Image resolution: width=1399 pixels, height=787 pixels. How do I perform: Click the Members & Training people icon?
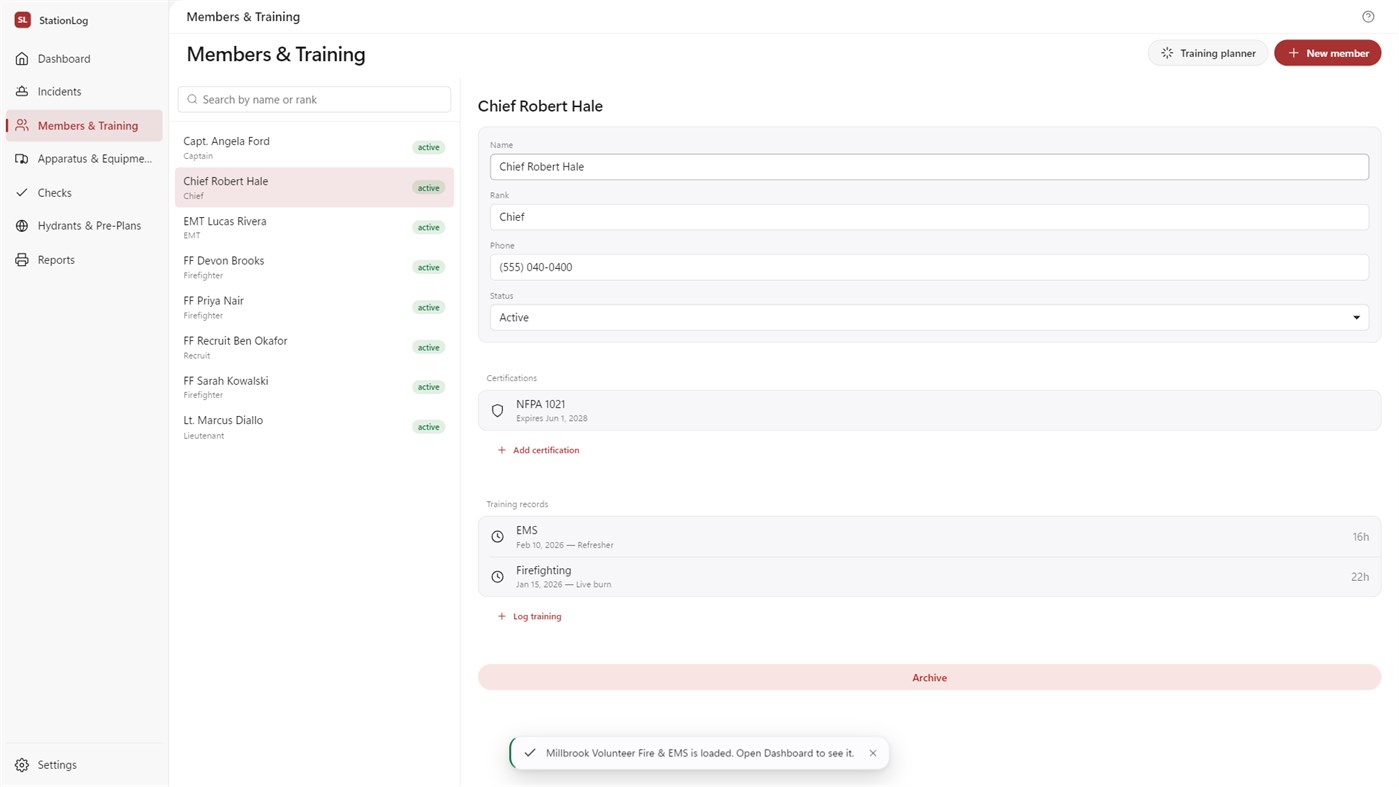tap(22, 126)
